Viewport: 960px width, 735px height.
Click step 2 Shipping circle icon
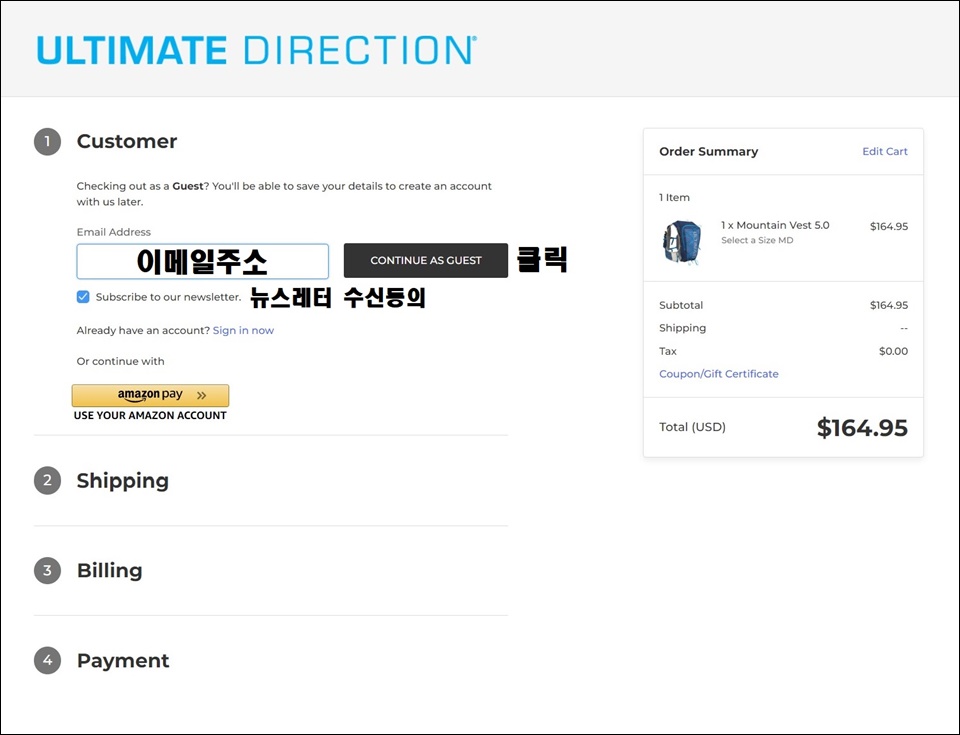point(47,481)
